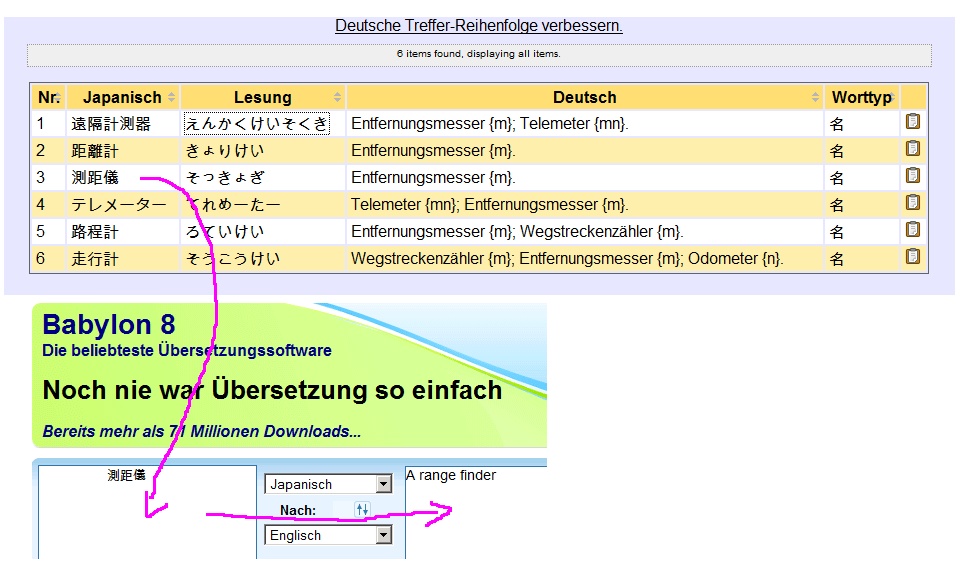The height and width of the screenshot is (581, 972).
Task: Click source text input box containing 測距儀
Action: [147, 512]
